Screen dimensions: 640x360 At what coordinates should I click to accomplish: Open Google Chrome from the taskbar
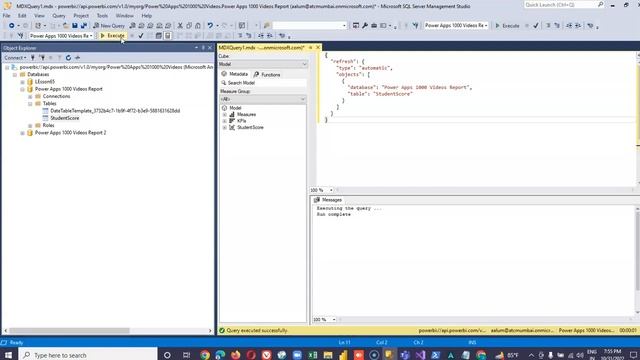pos(205,355)
